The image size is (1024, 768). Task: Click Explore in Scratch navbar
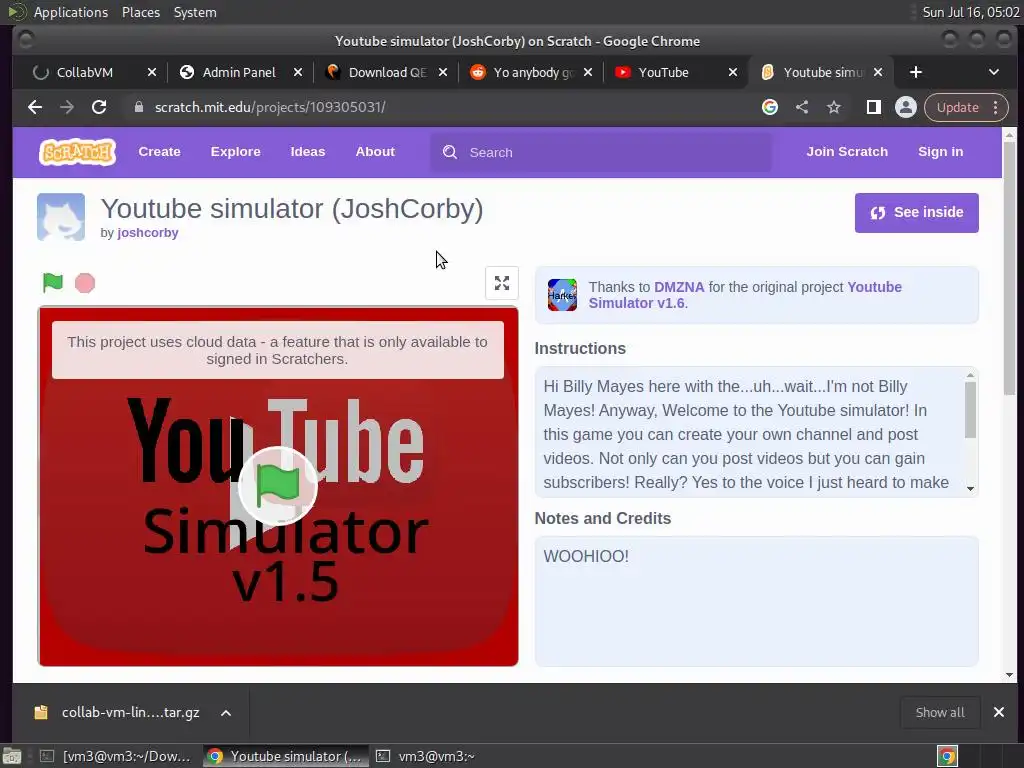[x=236, y=152]
